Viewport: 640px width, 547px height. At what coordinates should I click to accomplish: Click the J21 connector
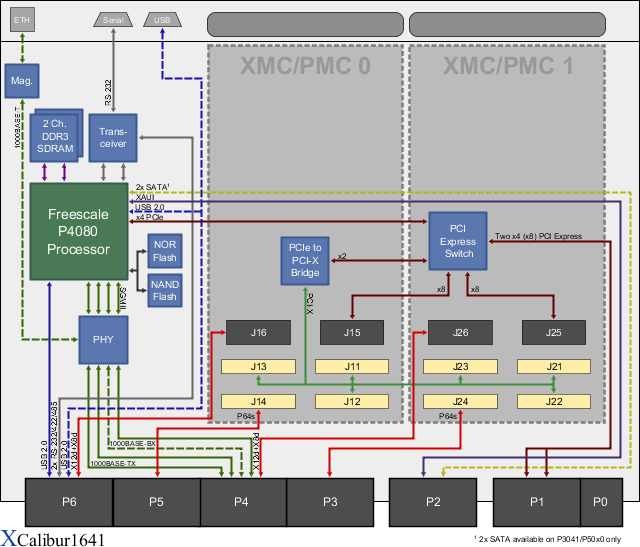[554, 367]
